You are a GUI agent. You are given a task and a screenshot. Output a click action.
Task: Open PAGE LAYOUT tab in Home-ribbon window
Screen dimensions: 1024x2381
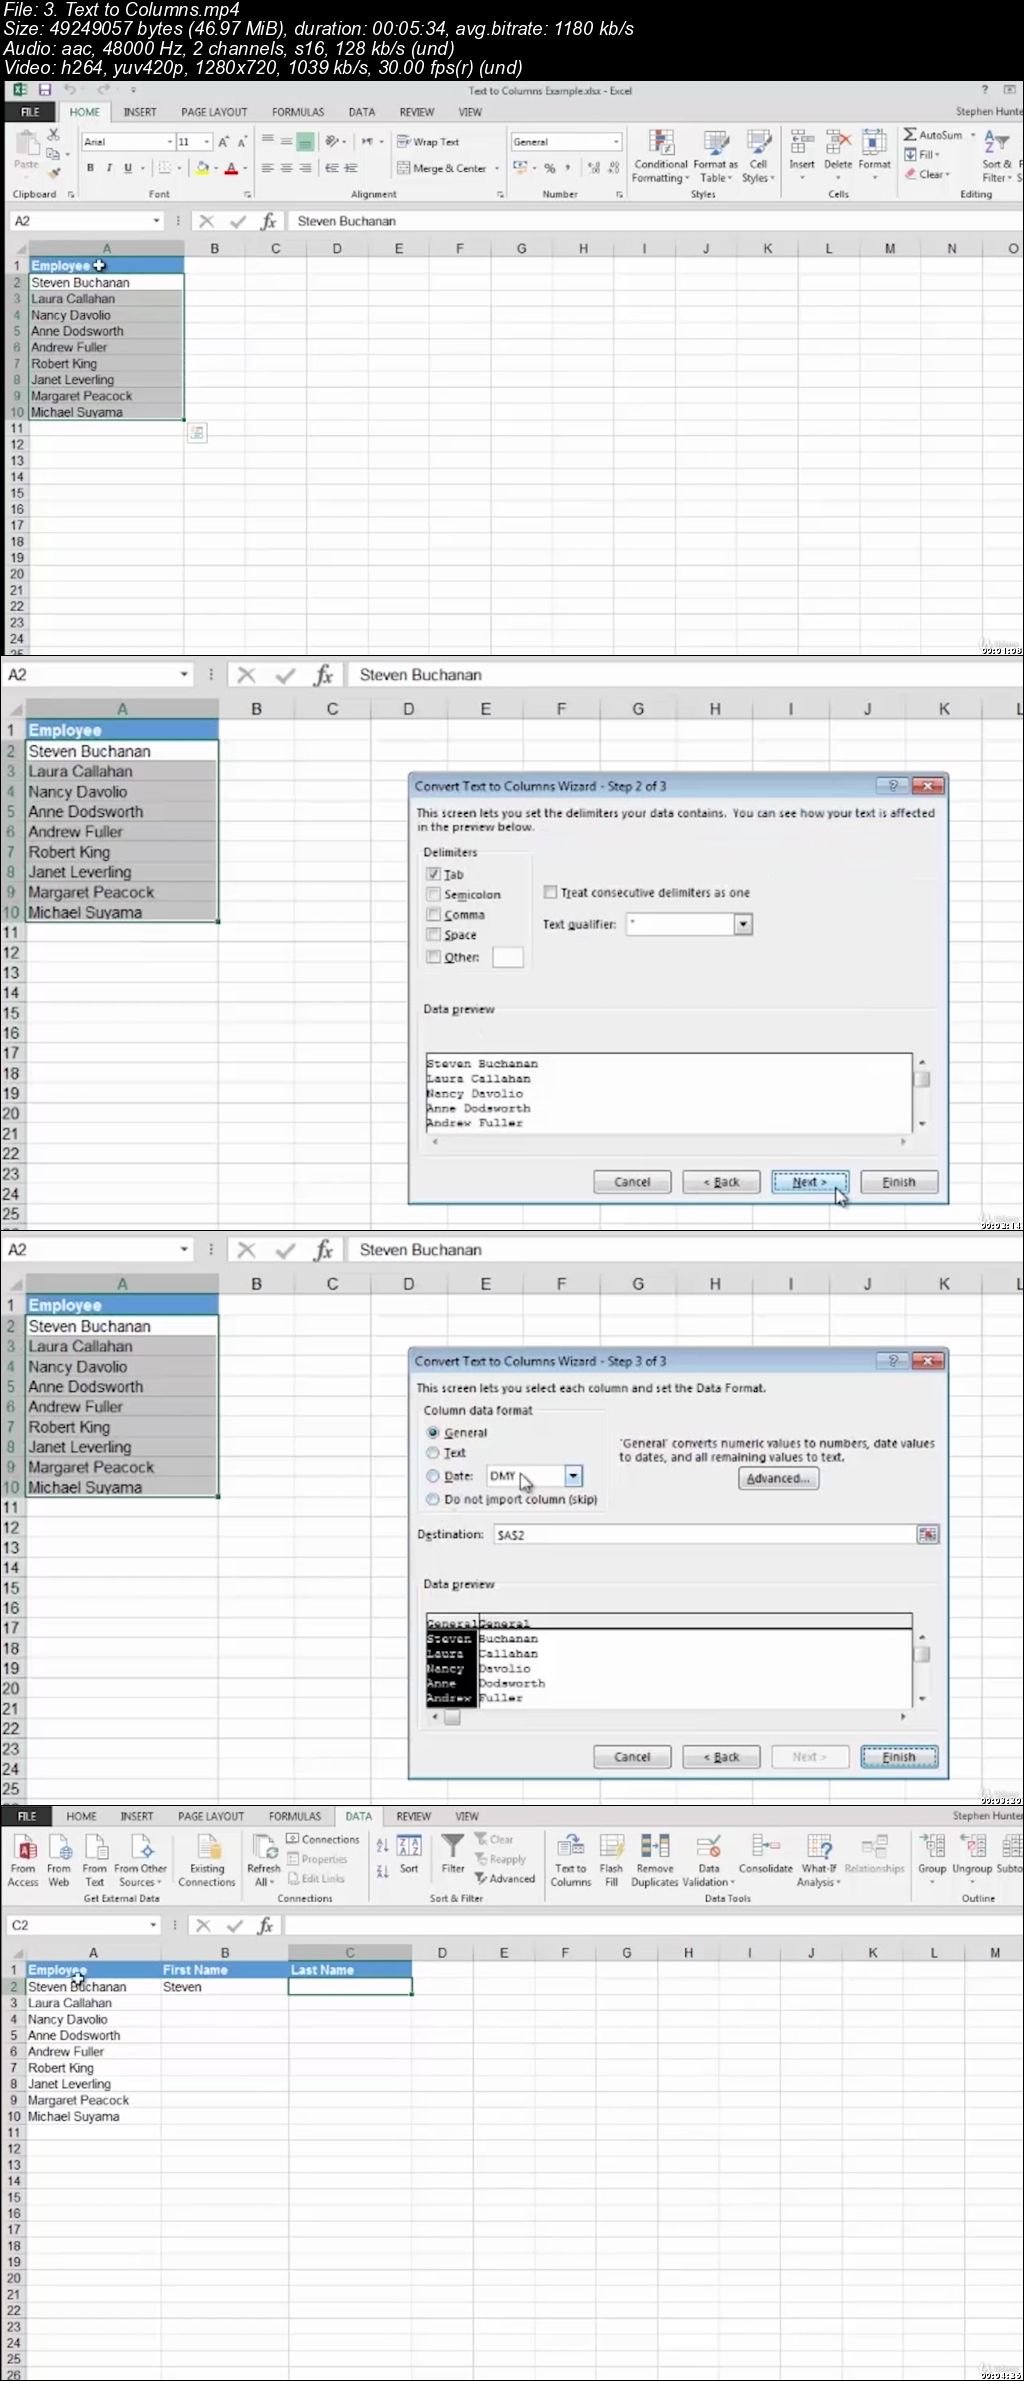tap(214, 112)
